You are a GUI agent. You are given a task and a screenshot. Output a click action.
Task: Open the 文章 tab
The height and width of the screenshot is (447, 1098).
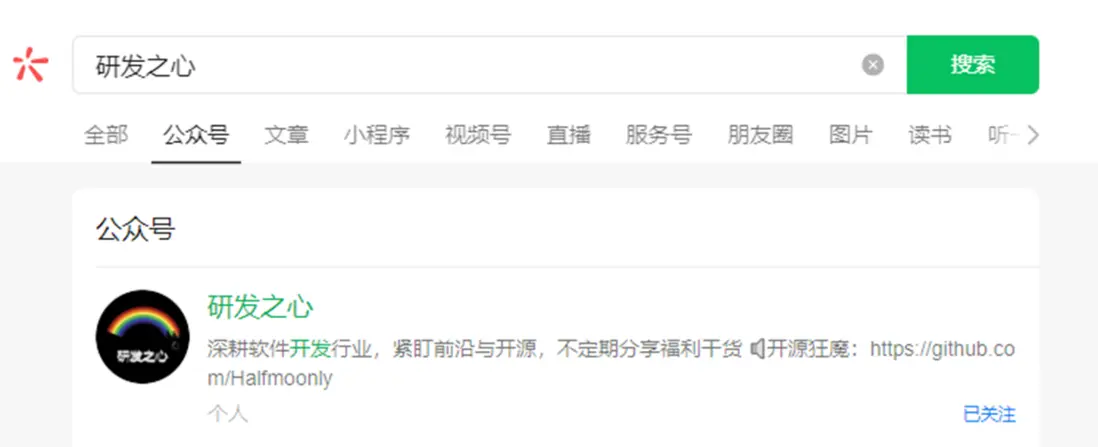click(286, 135)
